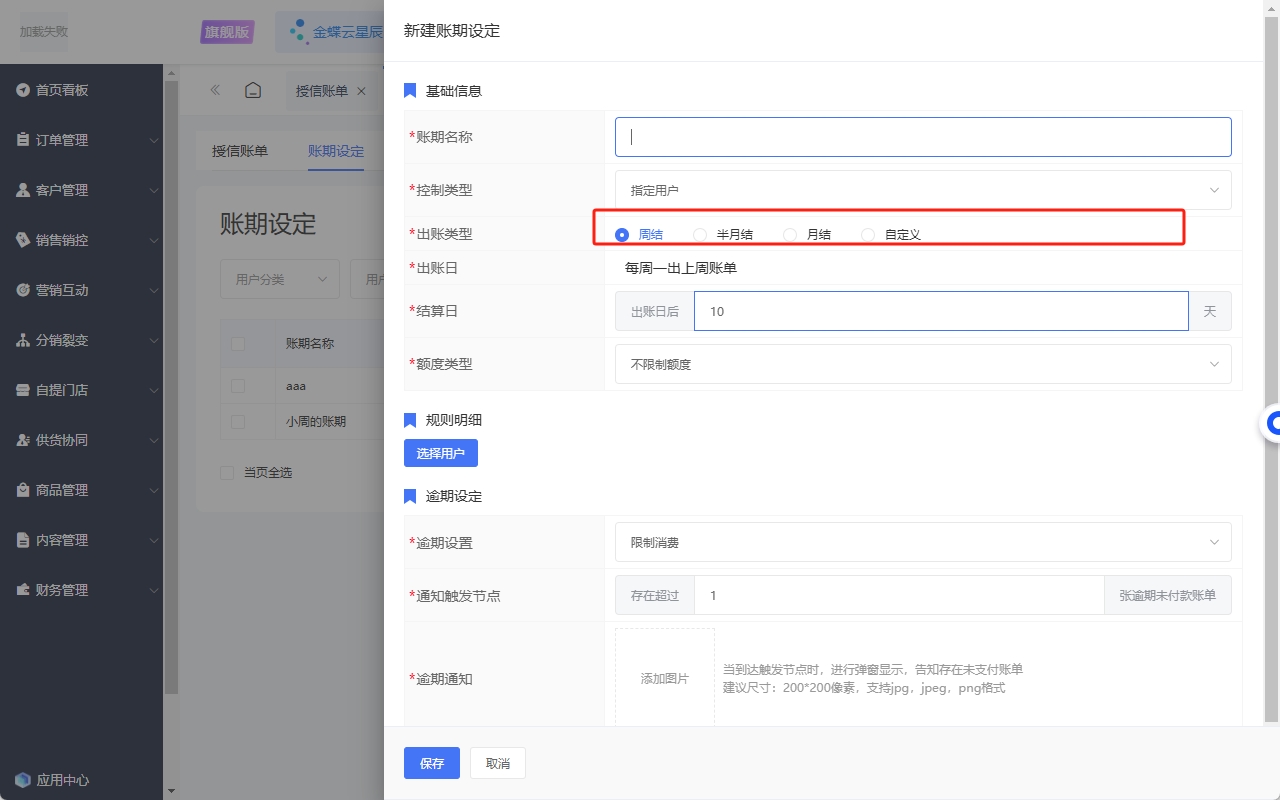Click the dialog's vertical scrollbar

(x=1272, y=370)
